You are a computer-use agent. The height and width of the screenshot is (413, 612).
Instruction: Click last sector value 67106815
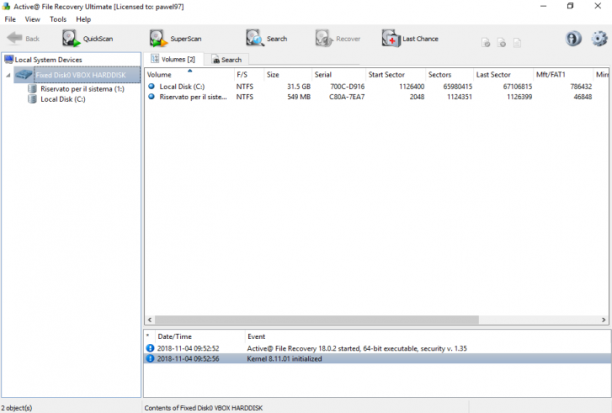click(x=517, y=86)
